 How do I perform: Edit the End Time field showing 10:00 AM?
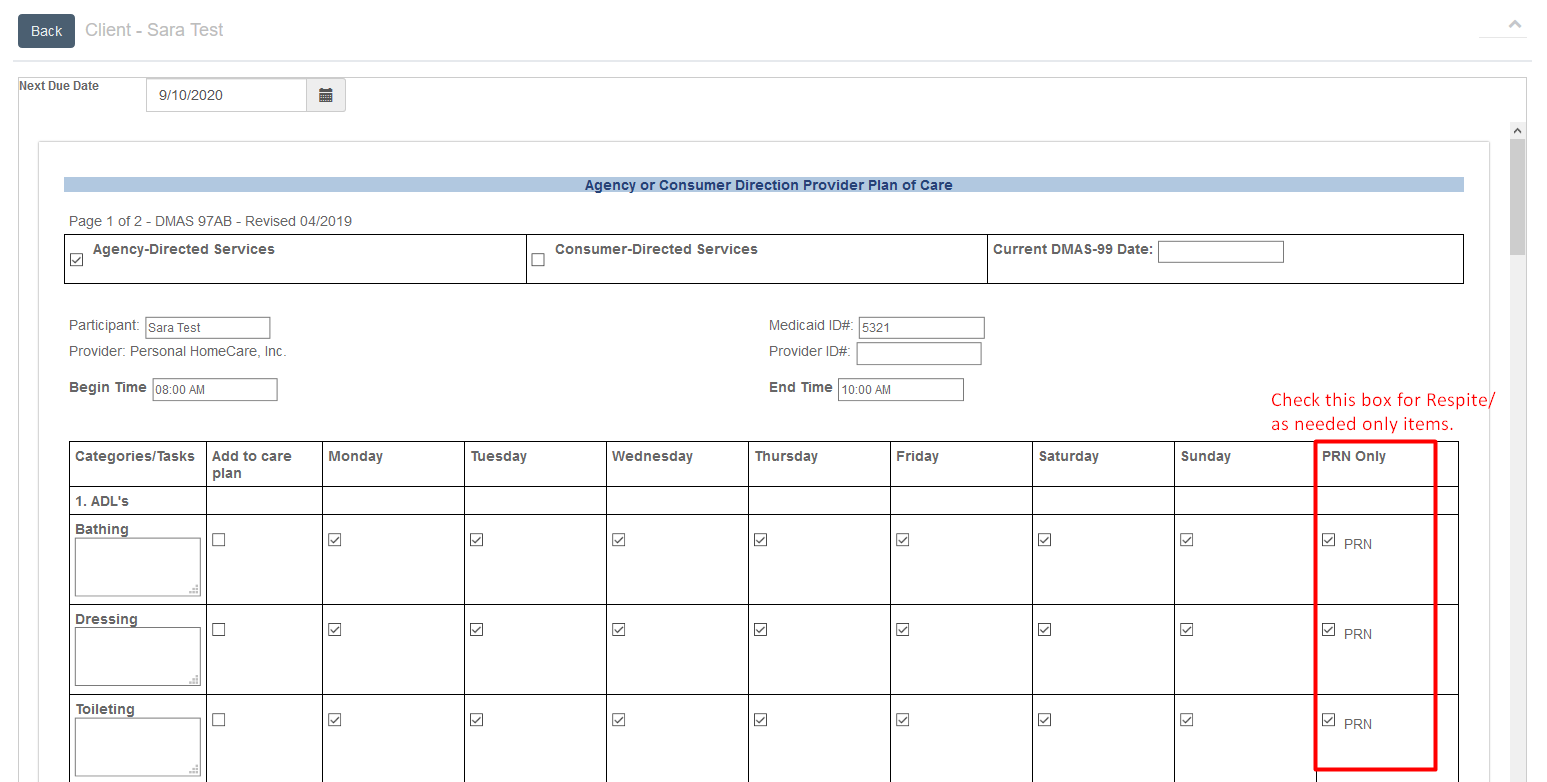click(900, 389)
